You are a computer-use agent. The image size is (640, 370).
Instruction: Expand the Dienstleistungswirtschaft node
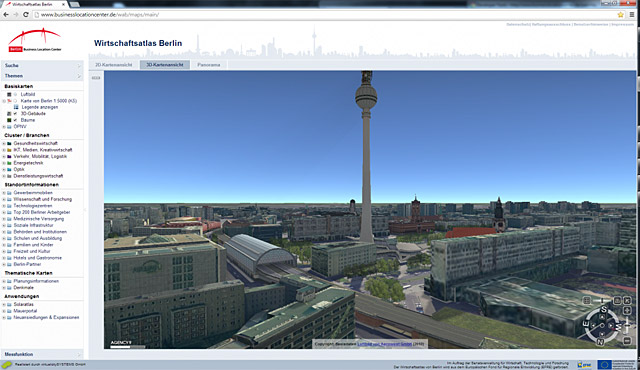4,176
